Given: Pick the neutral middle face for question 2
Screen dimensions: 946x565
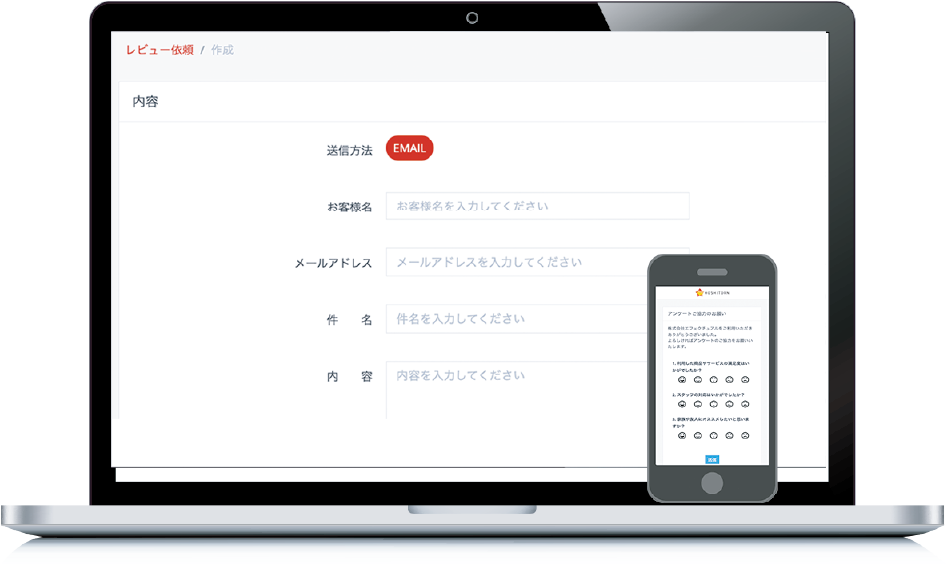Looking at the screenshot, I should [714, 404].
